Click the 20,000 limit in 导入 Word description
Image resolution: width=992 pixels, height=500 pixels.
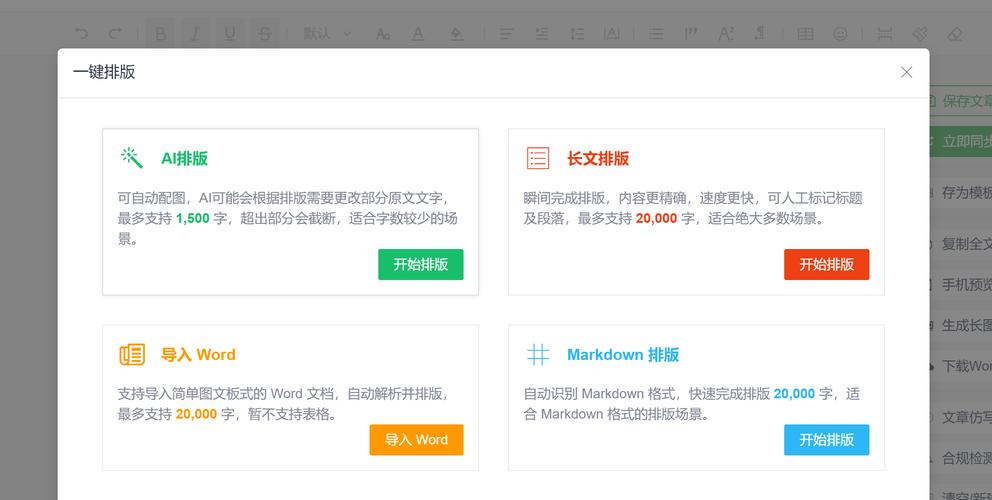[196, 415]
